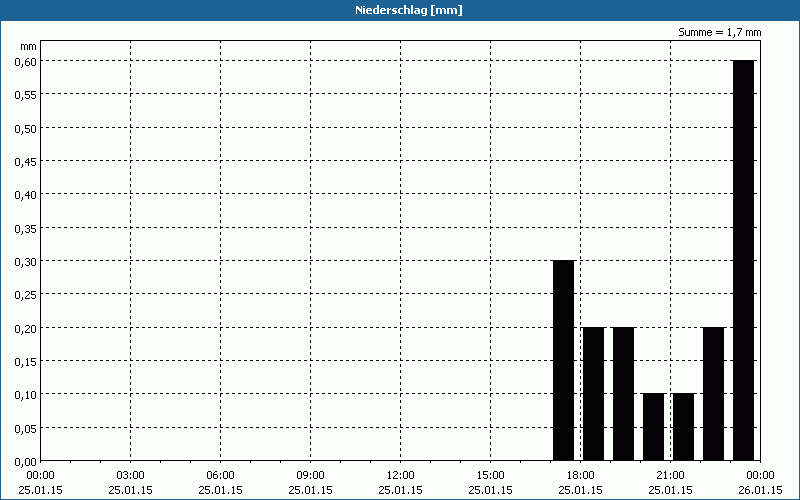Click the 15:00 time label
Viewport: 800px width, 500px height.
pyautogui.click(x=490, y=475)
